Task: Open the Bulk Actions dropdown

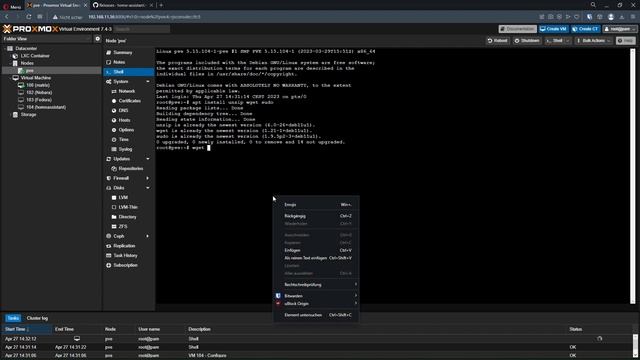Action: (593, 41)
